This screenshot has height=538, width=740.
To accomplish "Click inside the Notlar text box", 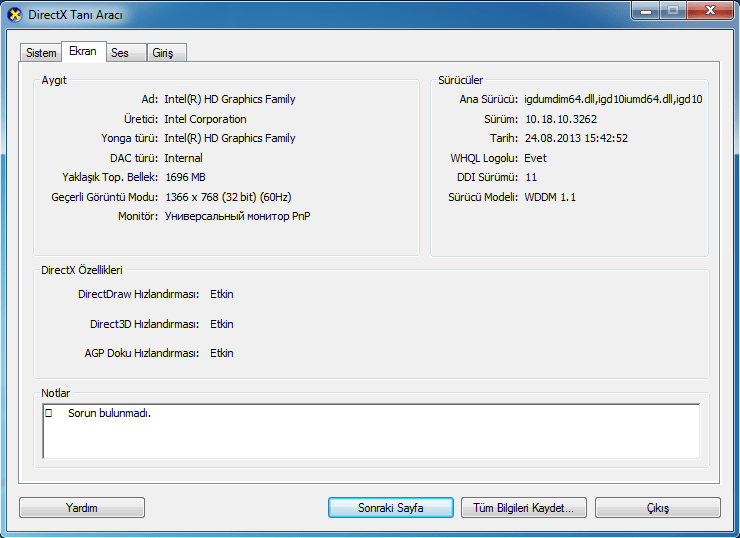I will coord(371,431).
